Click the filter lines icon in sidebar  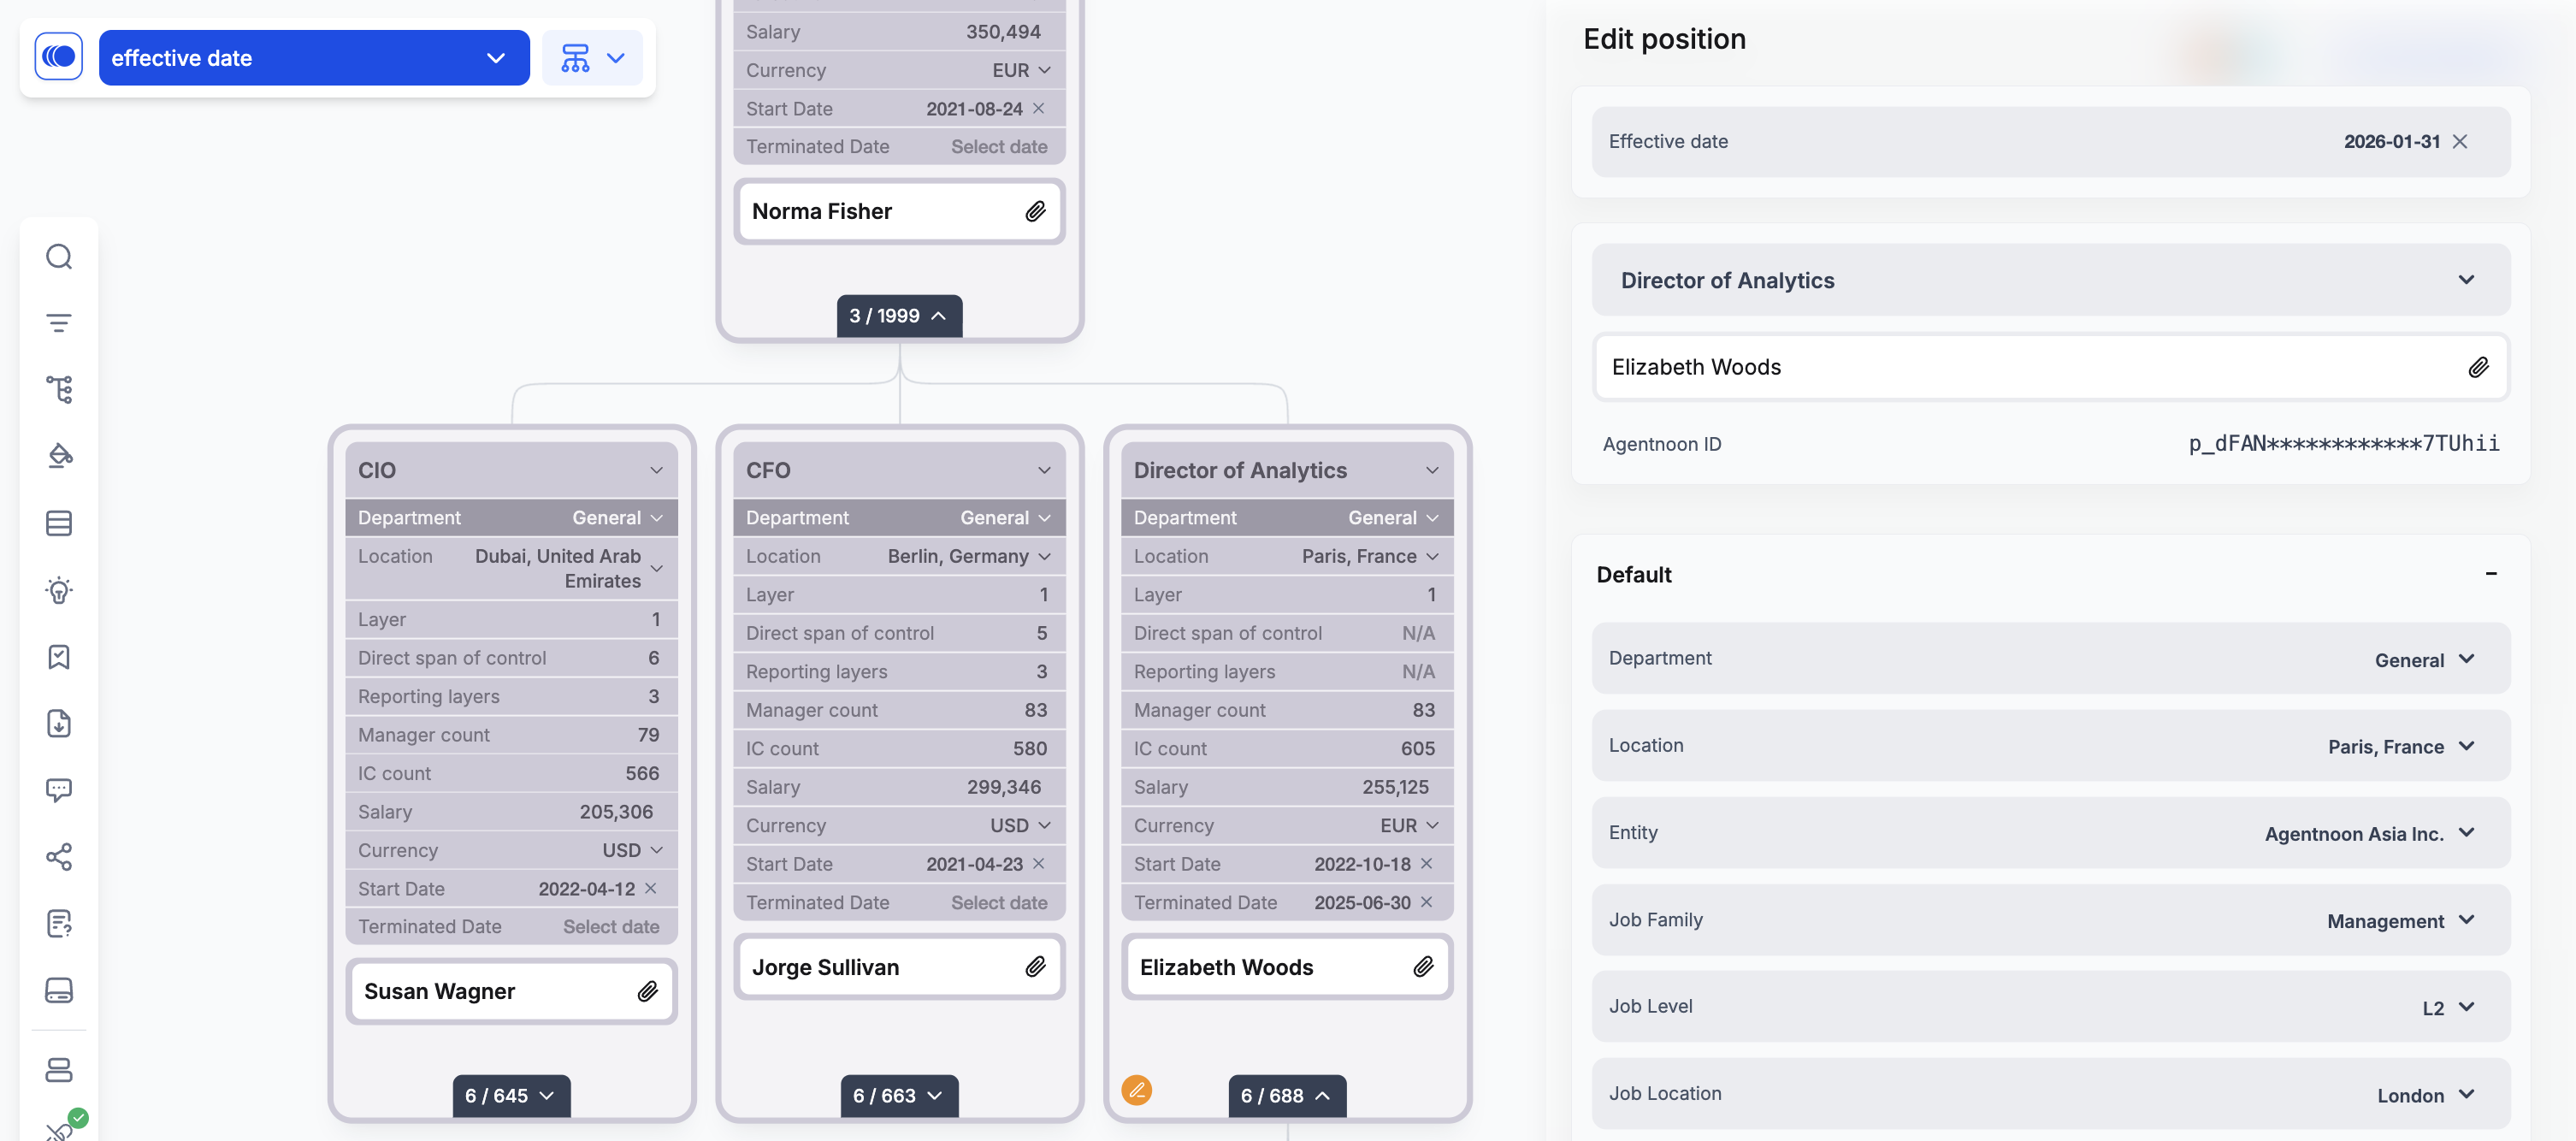59,323
